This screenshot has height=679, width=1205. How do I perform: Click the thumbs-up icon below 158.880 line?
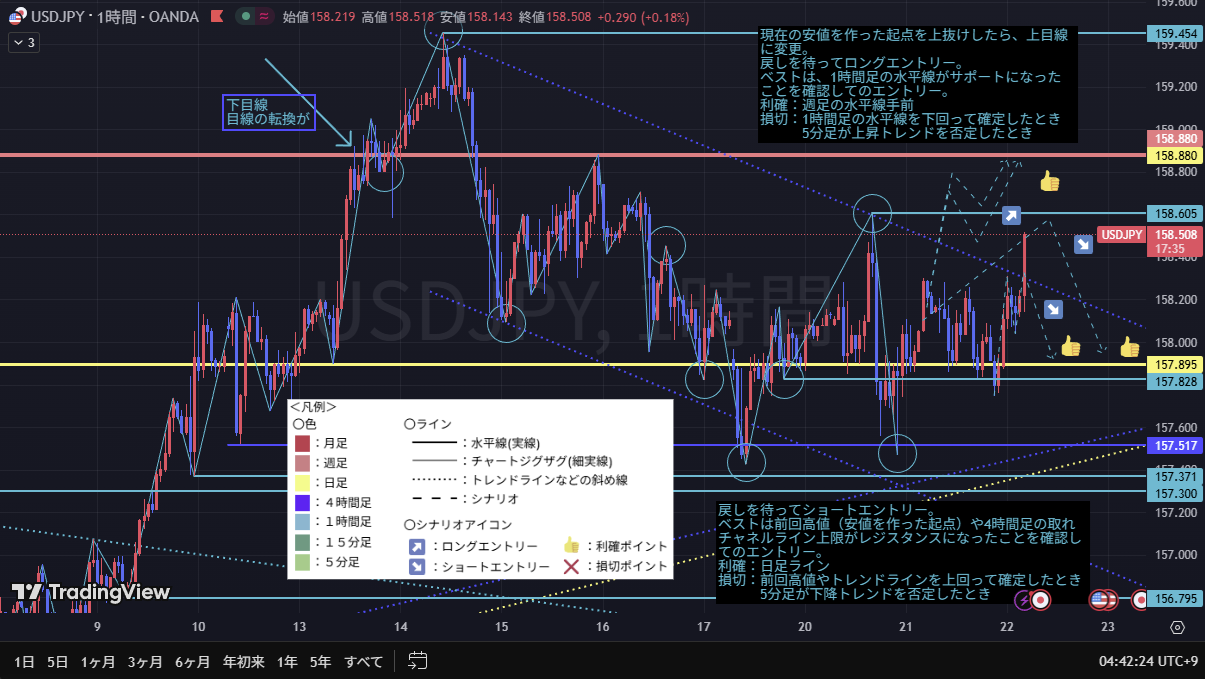(1049, 182)
